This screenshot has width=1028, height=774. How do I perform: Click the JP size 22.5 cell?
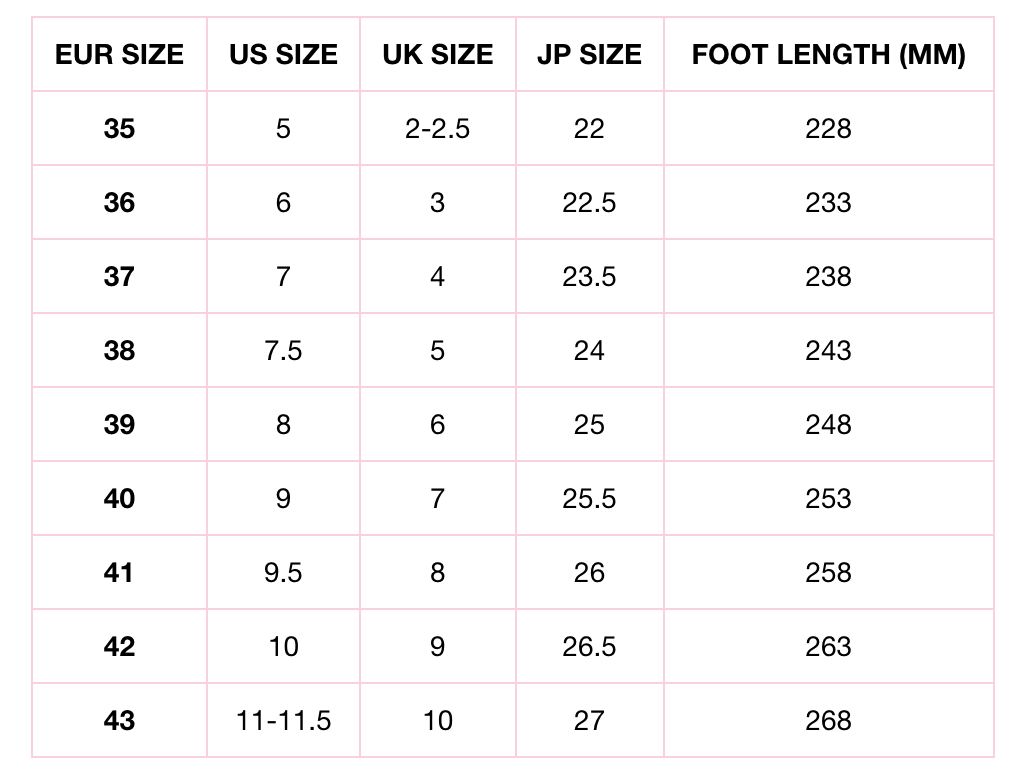coord(589,203)
